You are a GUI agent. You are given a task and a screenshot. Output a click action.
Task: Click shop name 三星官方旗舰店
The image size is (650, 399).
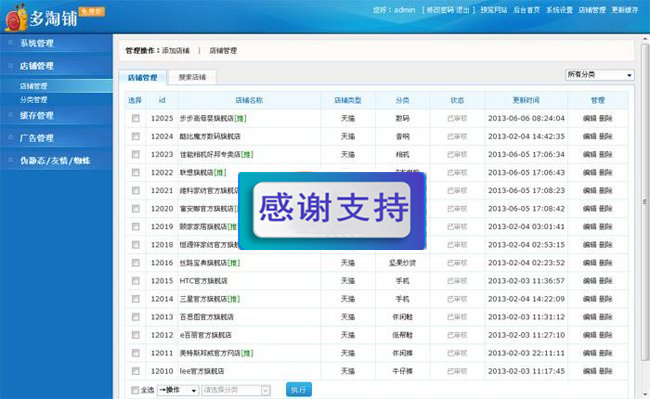pyautogui.click(x=203, y=299)
